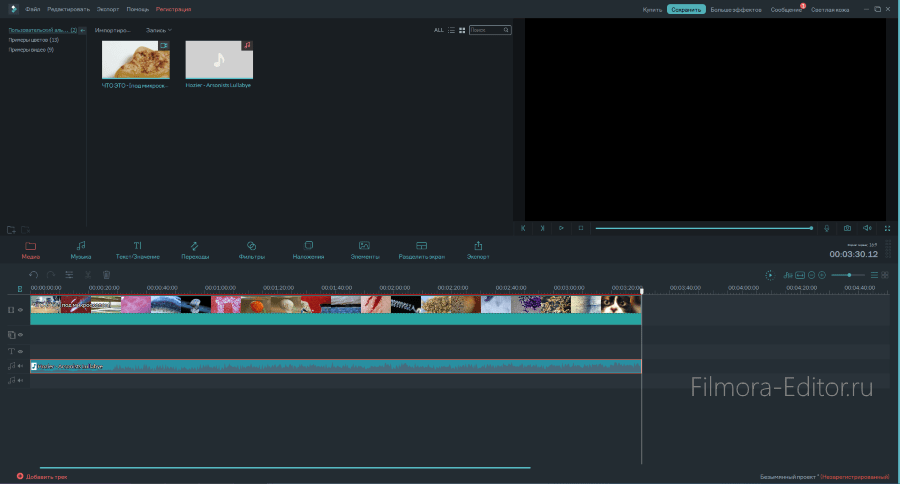Toggle visibility of the main video track
The width and height of the screenshot is (900, 484).
pyautogui.click(x=20, y=310)
